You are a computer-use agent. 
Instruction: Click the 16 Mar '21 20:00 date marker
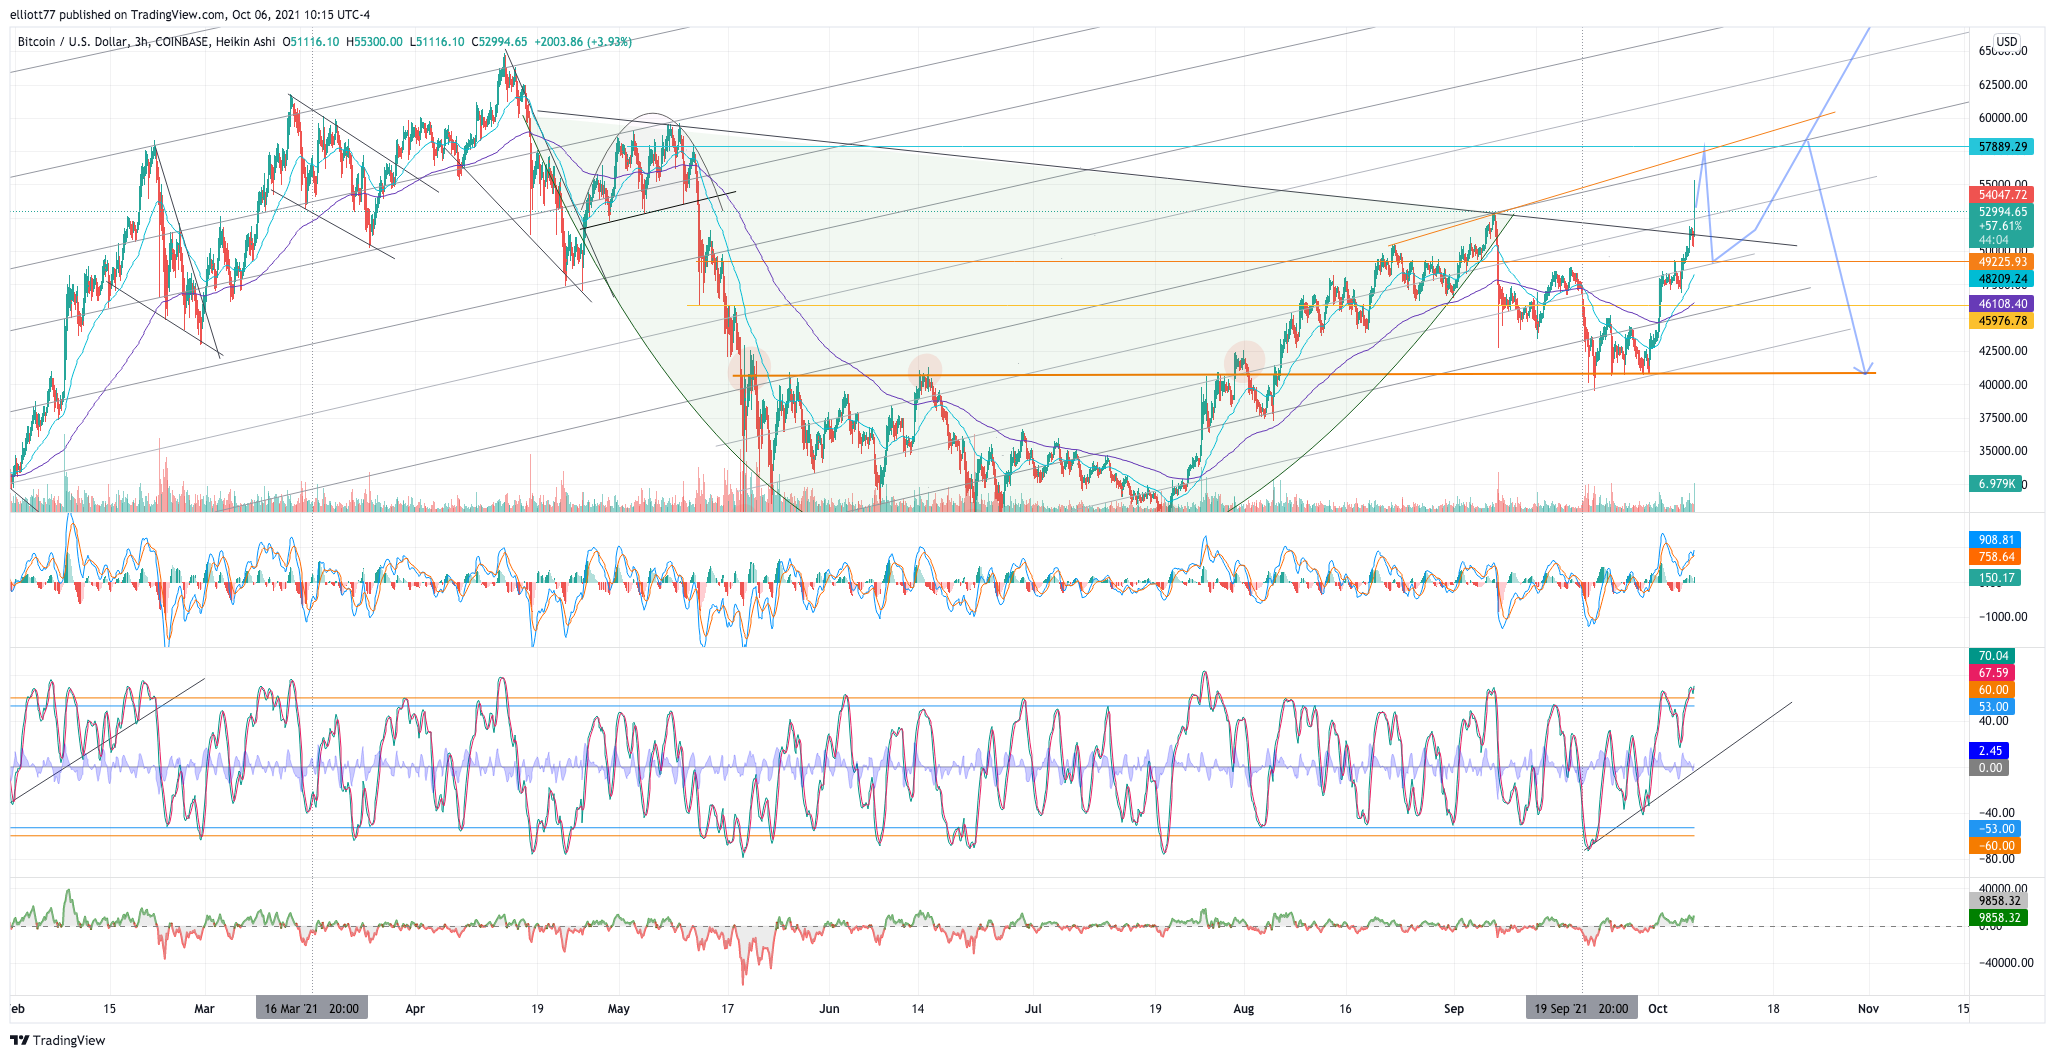click(312, 1008)
